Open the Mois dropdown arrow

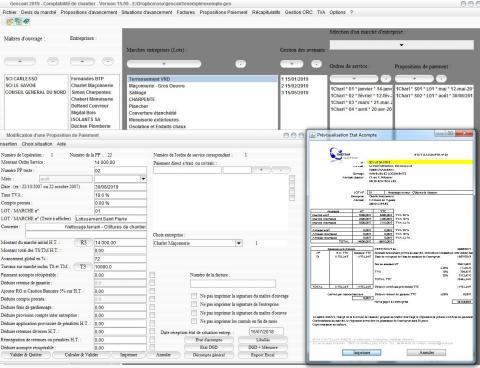tap(143, 179)
